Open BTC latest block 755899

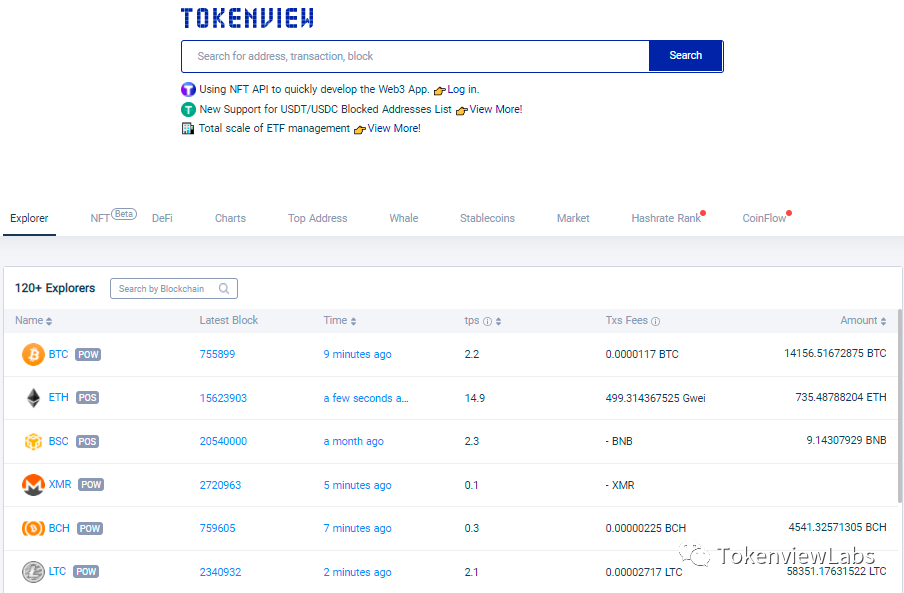point(217,354)
